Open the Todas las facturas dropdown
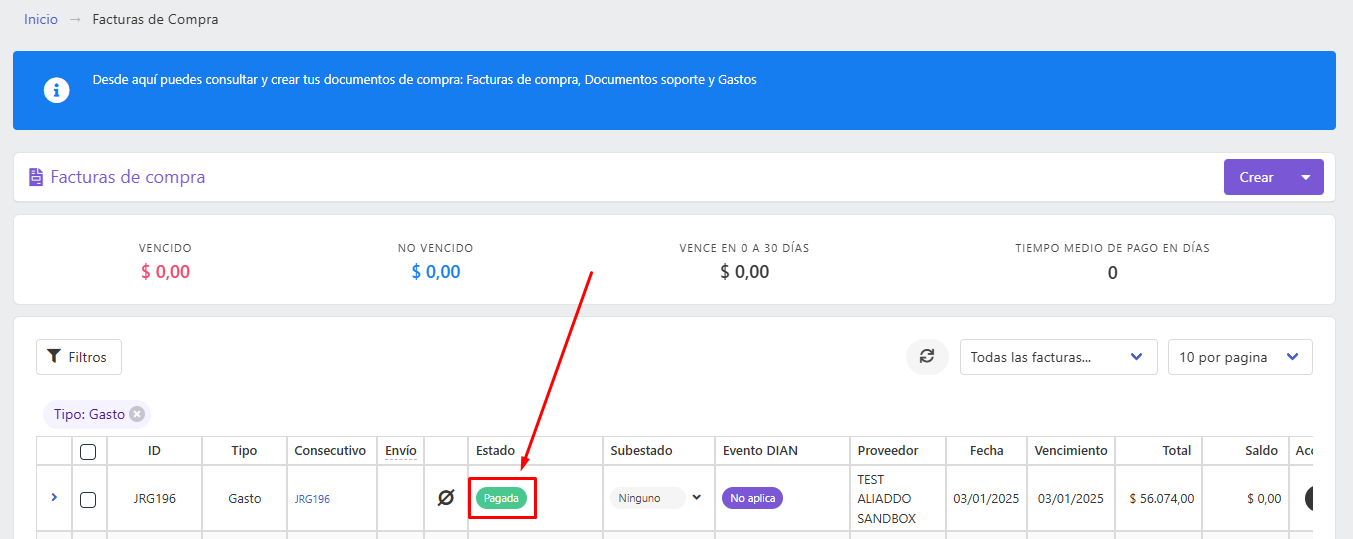This screenshot has width=1353, height=539. pyautogui.click(x=1059, y=357)
